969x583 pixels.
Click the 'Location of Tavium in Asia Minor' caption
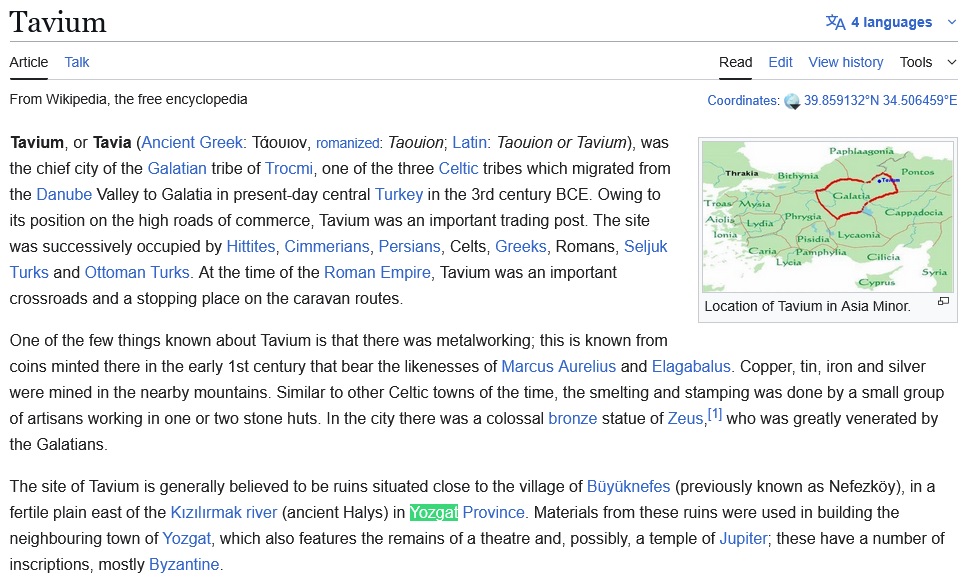tap(807, 306)
